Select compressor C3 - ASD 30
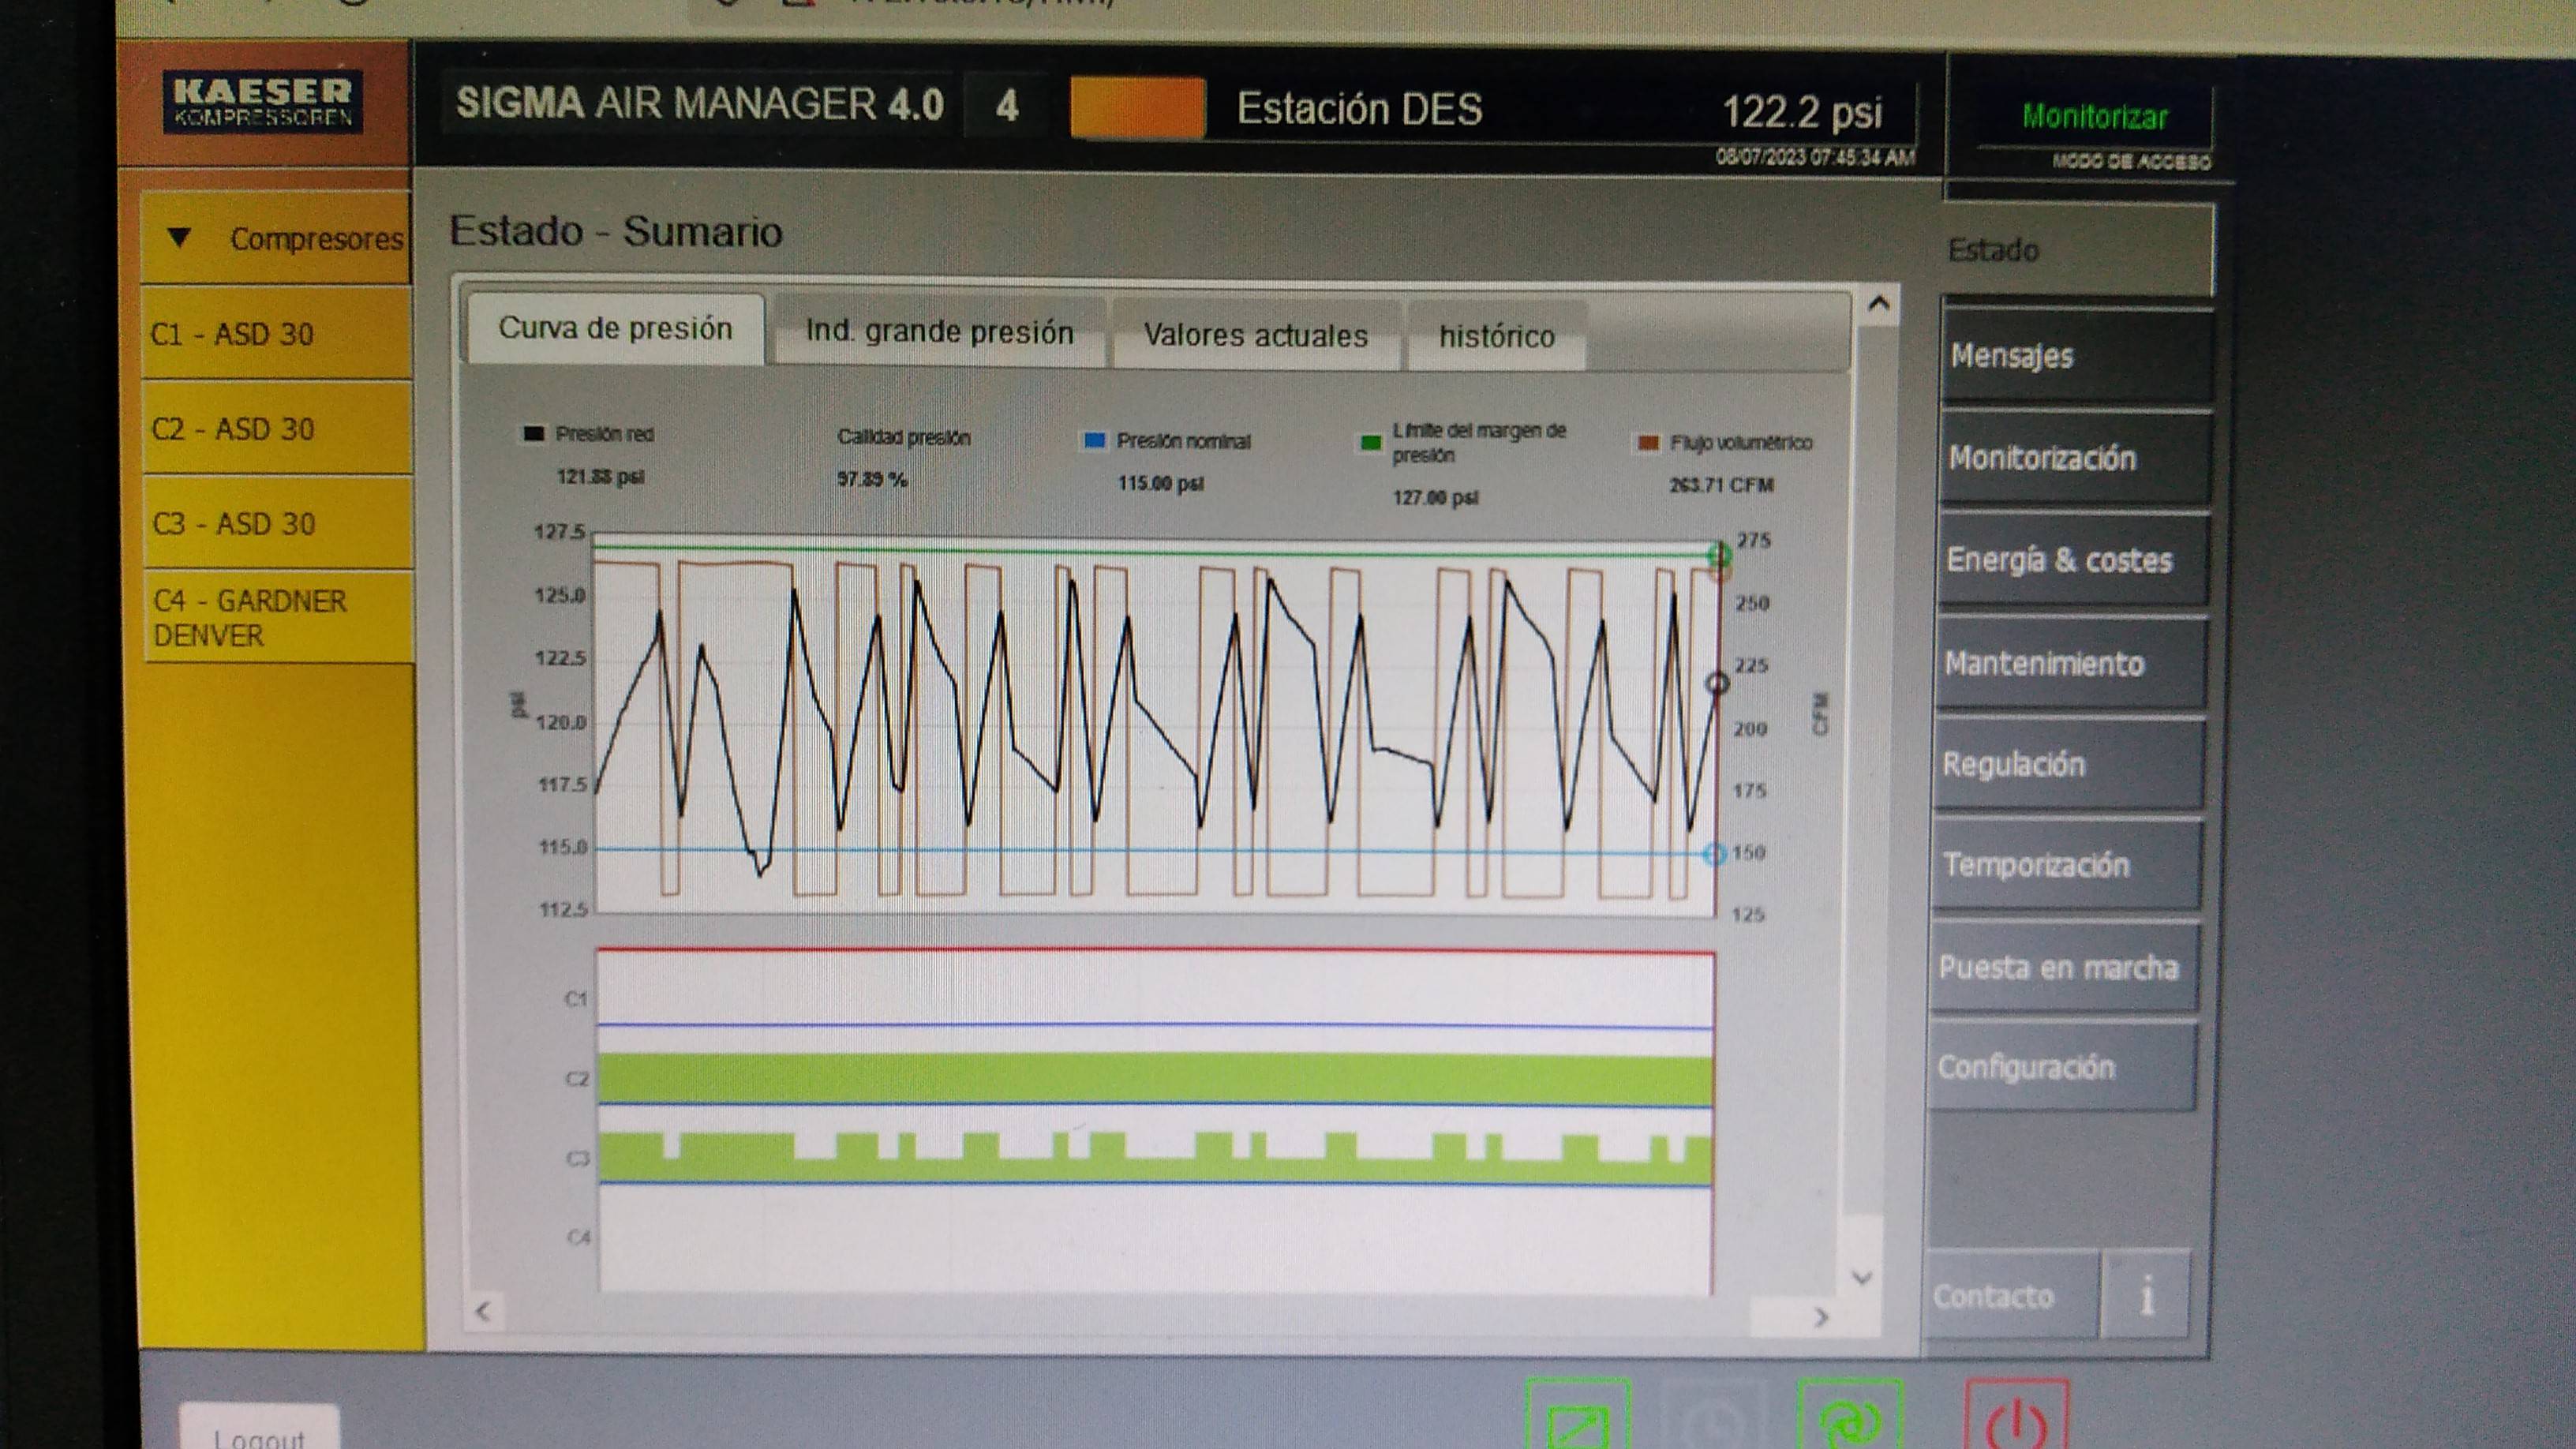Viewport: 2576px width, 1449px height. tap(279, 524)
